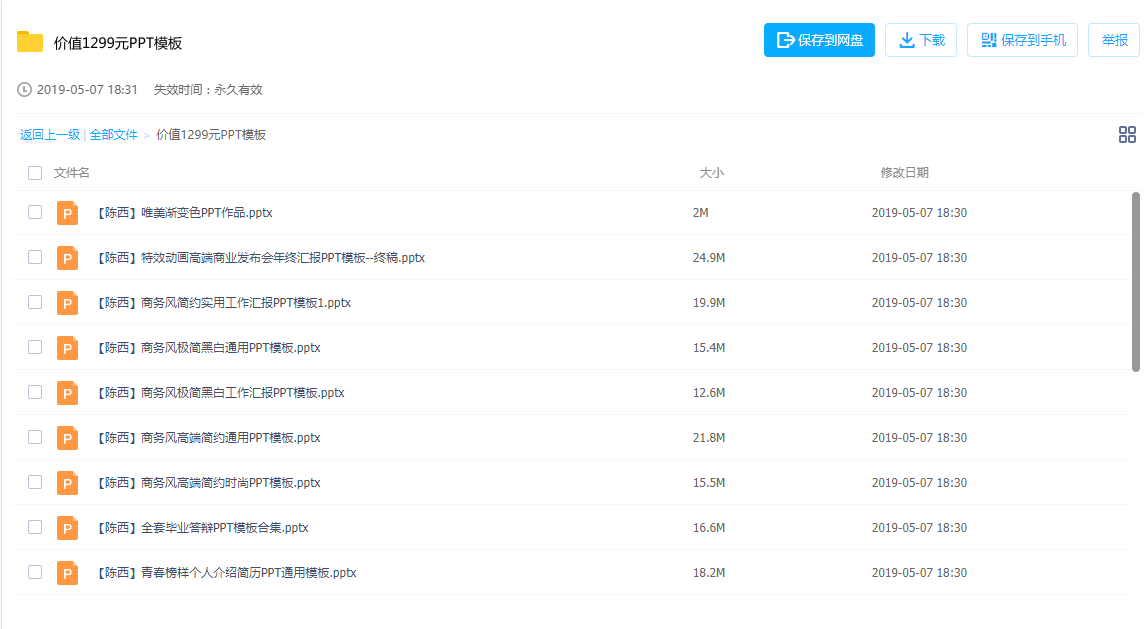
Task: Go back via 返回上一级 link
Action: click(50, 135)
